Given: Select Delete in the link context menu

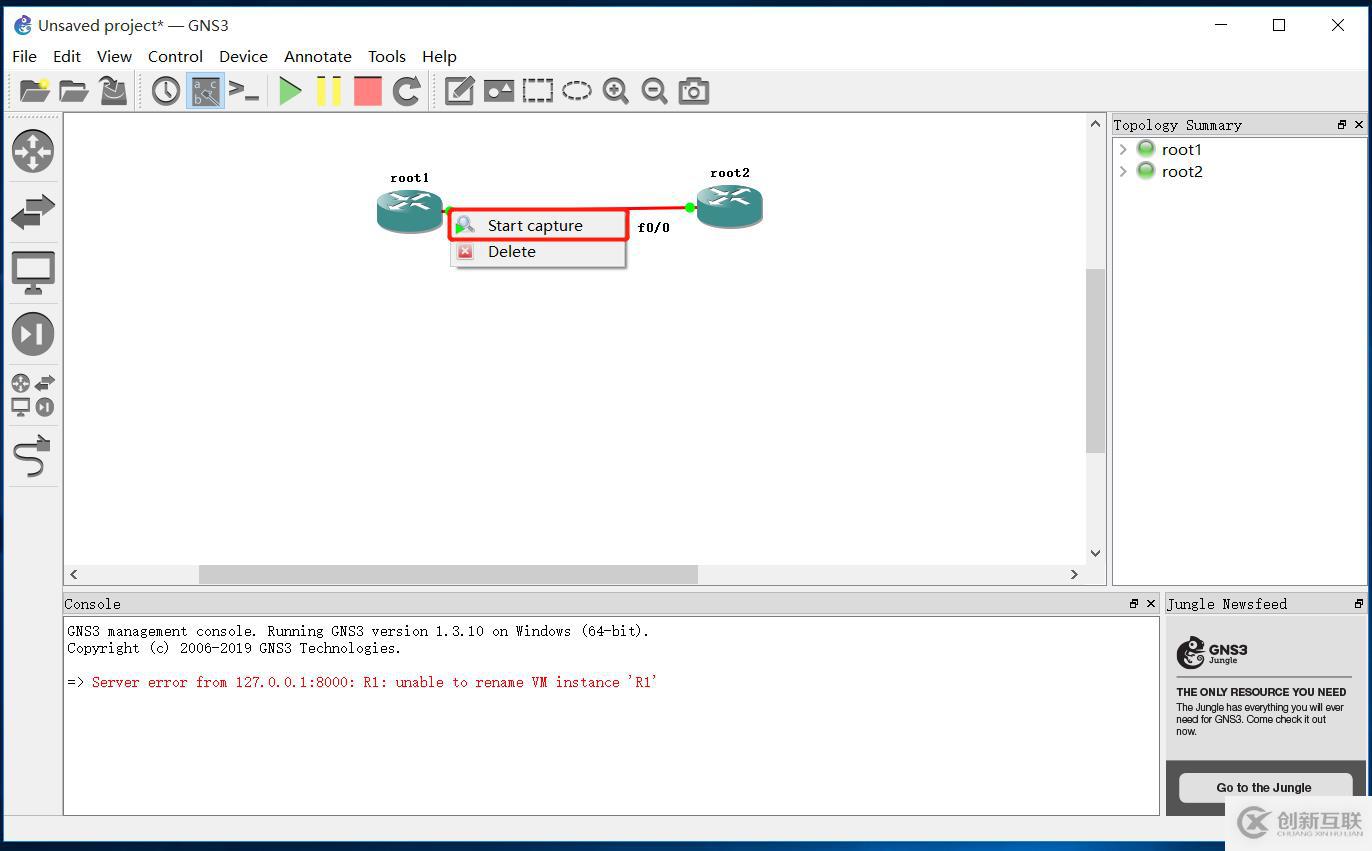Looking at the screenshot, I should click(512, 252).
